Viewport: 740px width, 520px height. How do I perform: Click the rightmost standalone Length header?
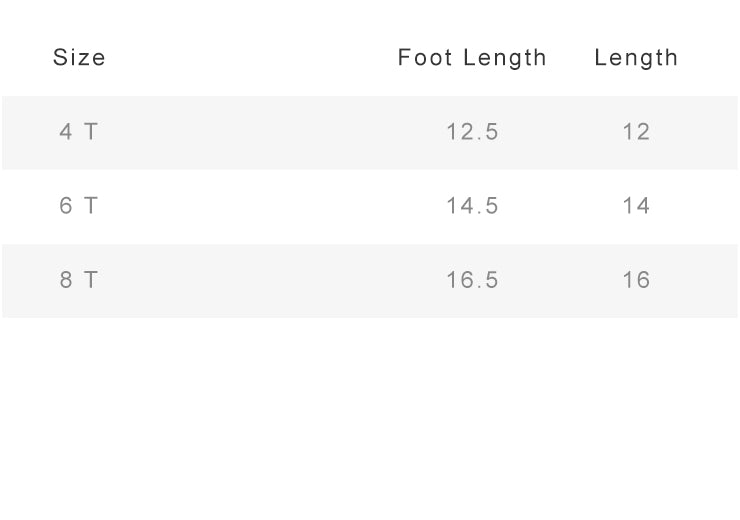point(636,58)
